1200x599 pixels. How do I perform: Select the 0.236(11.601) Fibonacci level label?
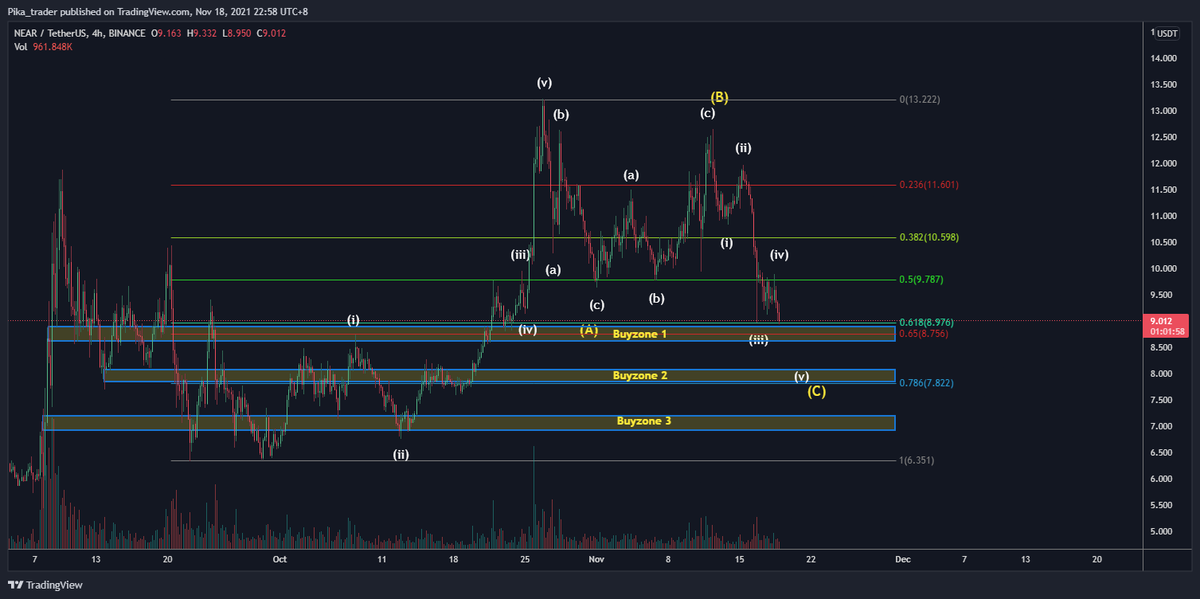coord(928,185)
